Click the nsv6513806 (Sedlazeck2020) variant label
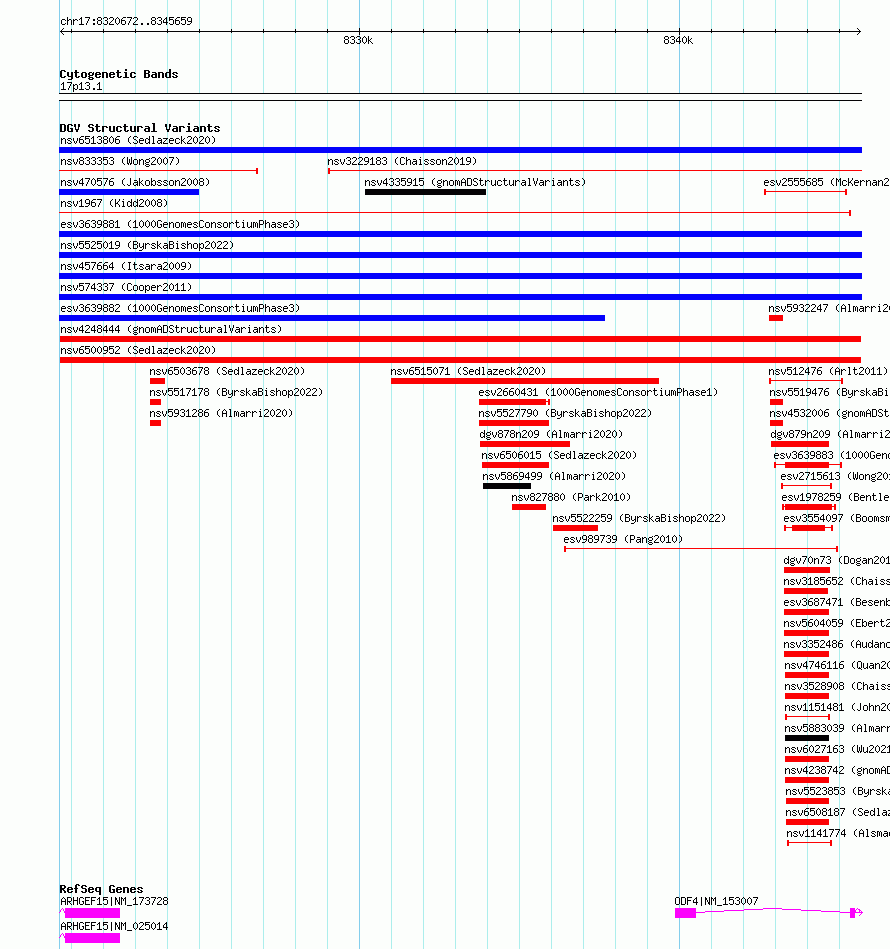 (138, 140)
